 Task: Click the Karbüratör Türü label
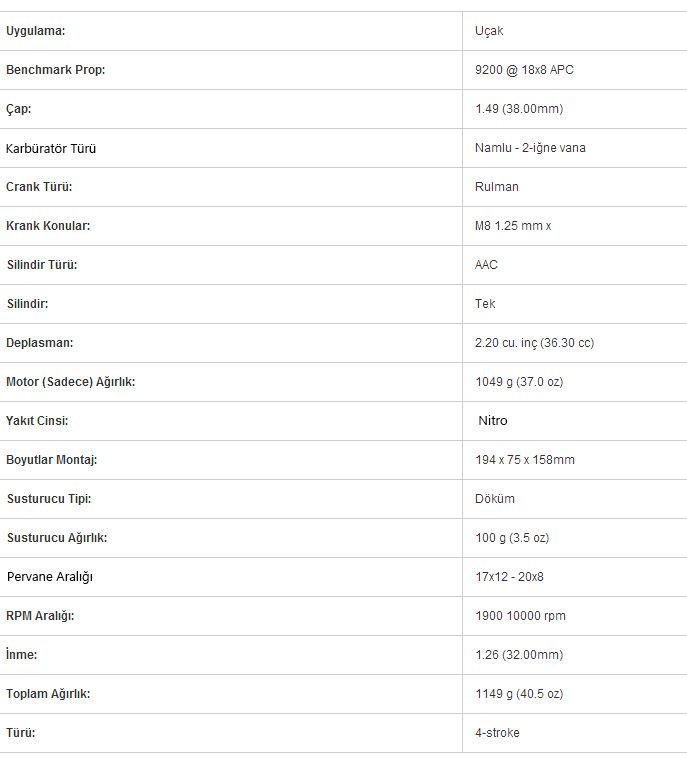tap(51, 148)
